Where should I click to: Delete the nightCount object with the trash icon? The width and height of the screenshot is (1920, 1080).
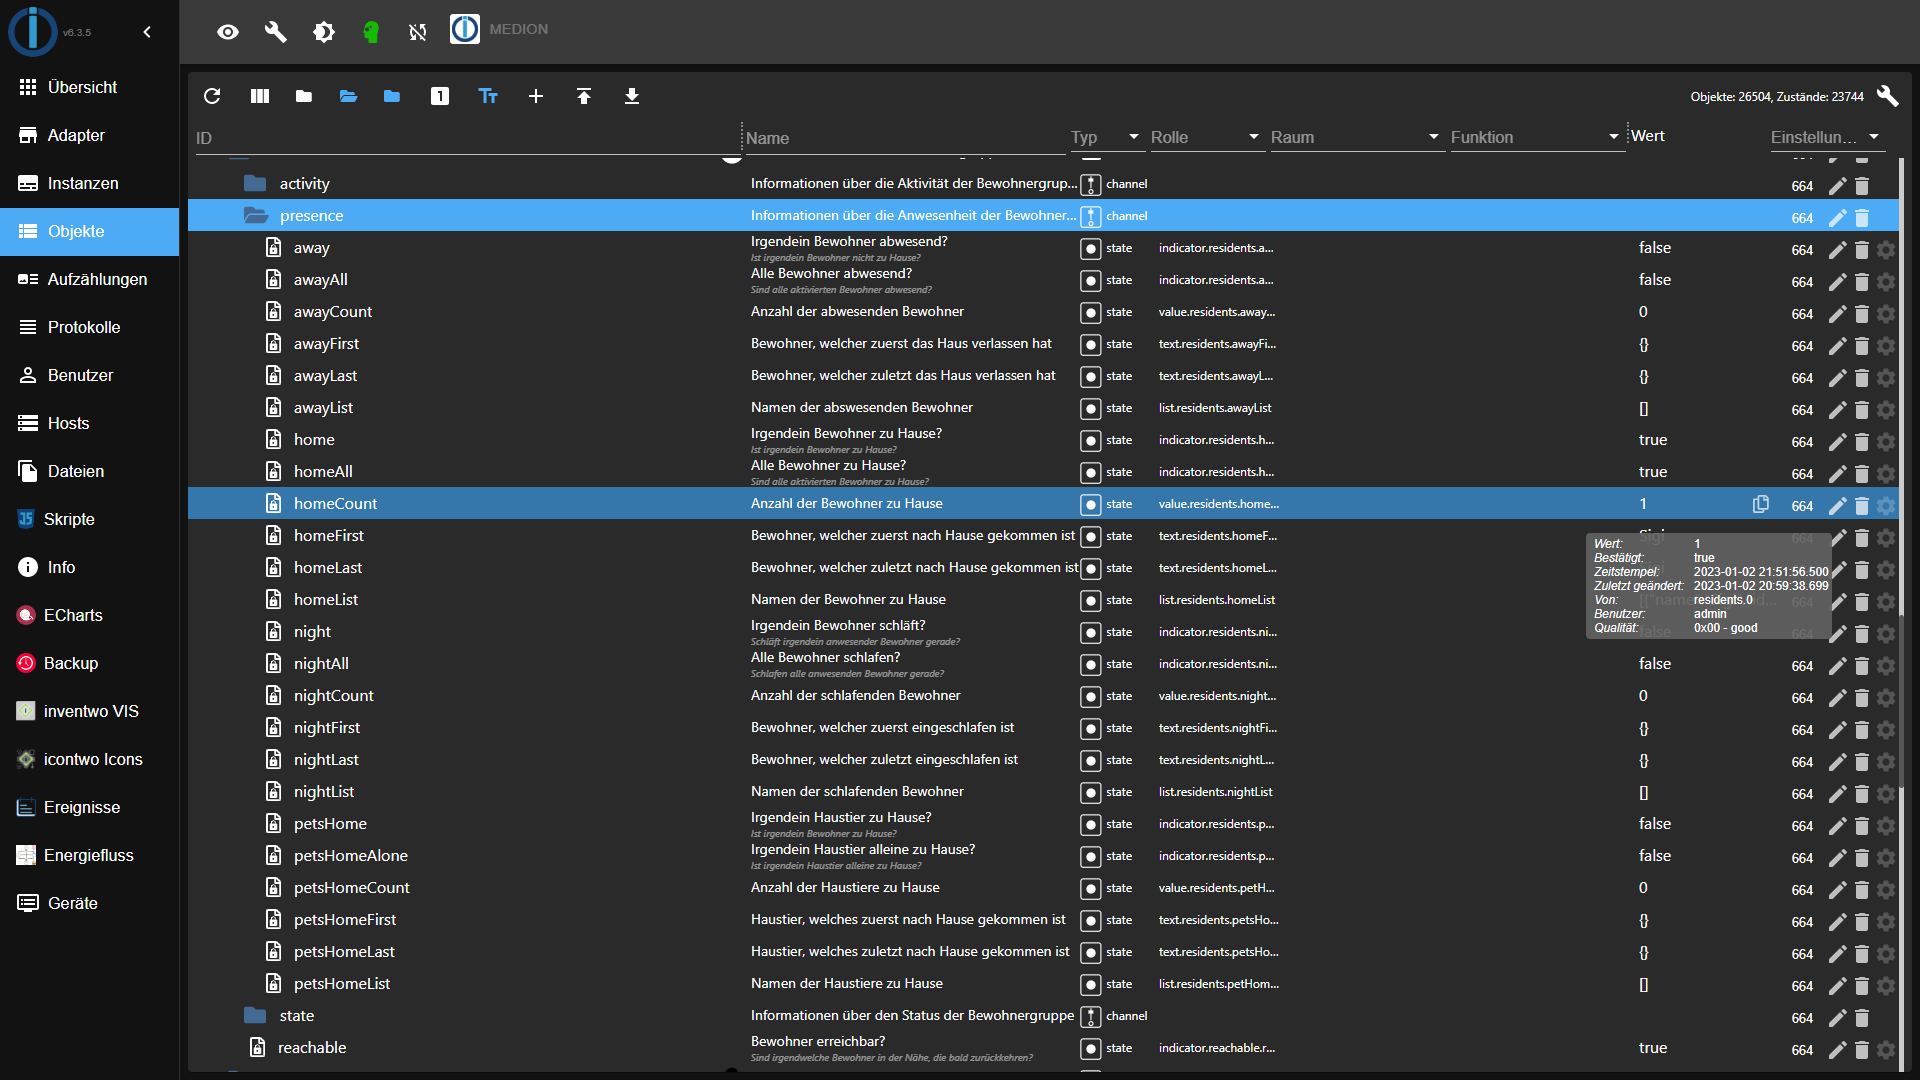pos(1862,697)
